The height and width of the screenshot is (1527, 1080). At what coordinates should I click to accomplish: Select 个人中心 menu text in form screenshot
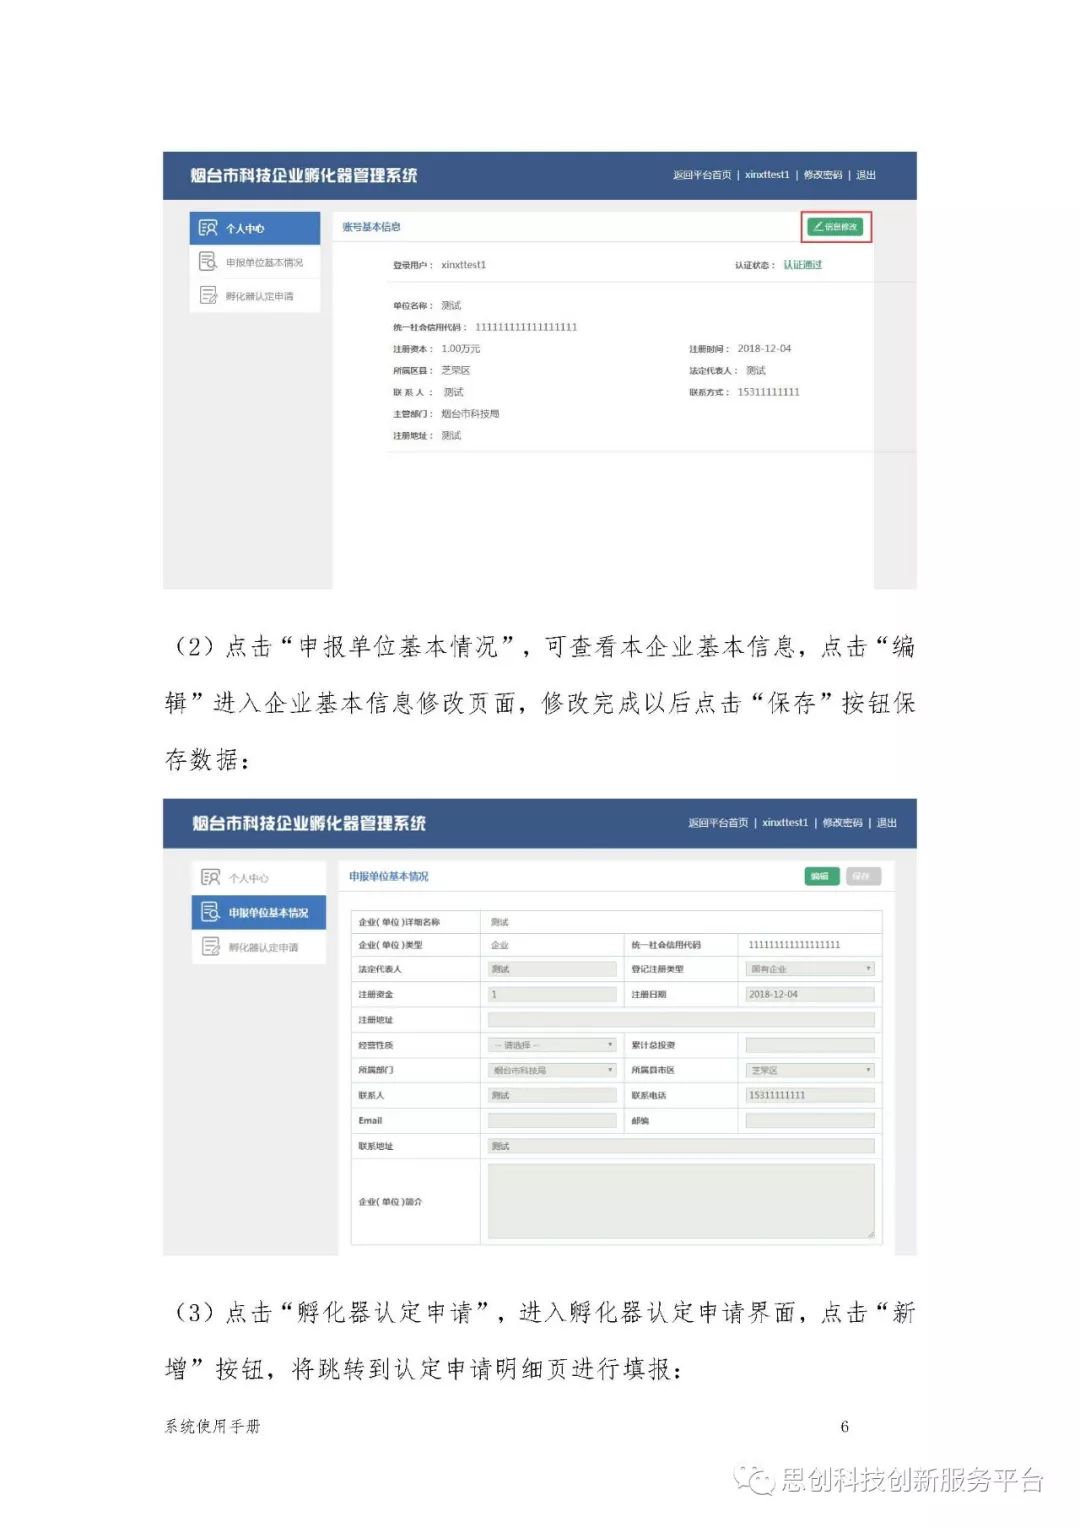[x=248, y=878]
